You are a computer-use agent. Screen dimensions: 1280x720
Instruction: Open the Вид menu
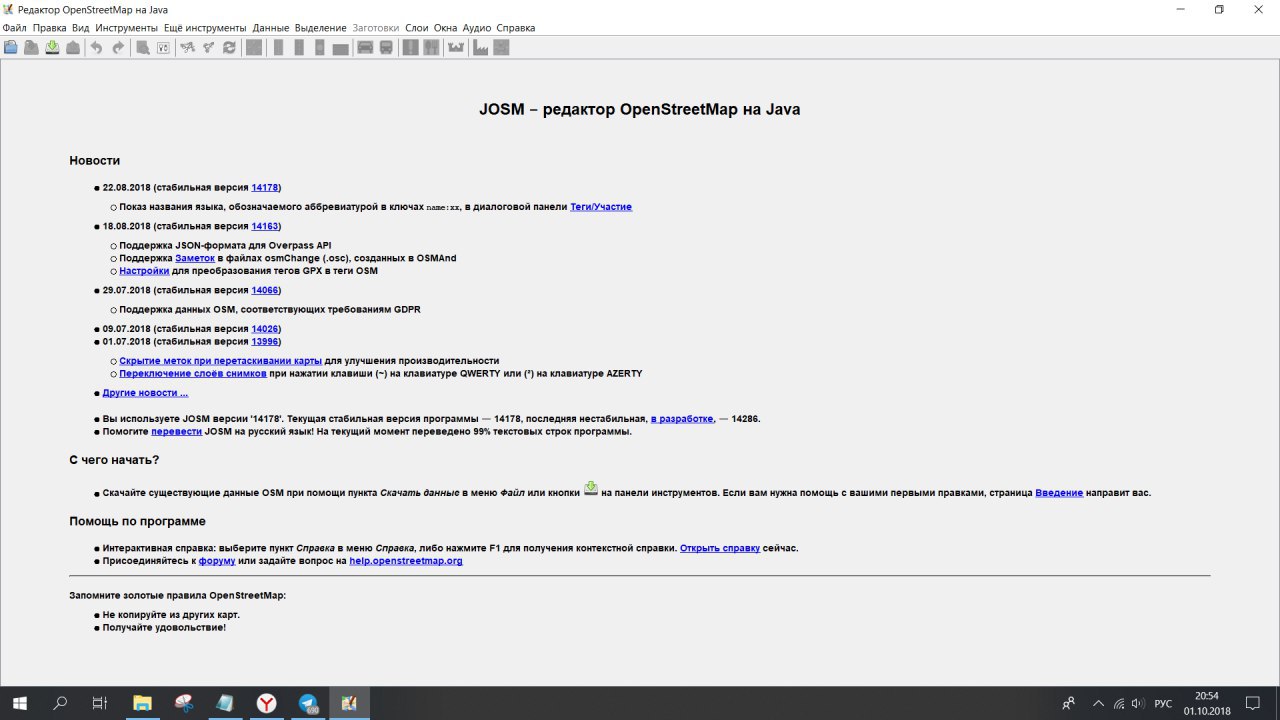pos(81,28)
